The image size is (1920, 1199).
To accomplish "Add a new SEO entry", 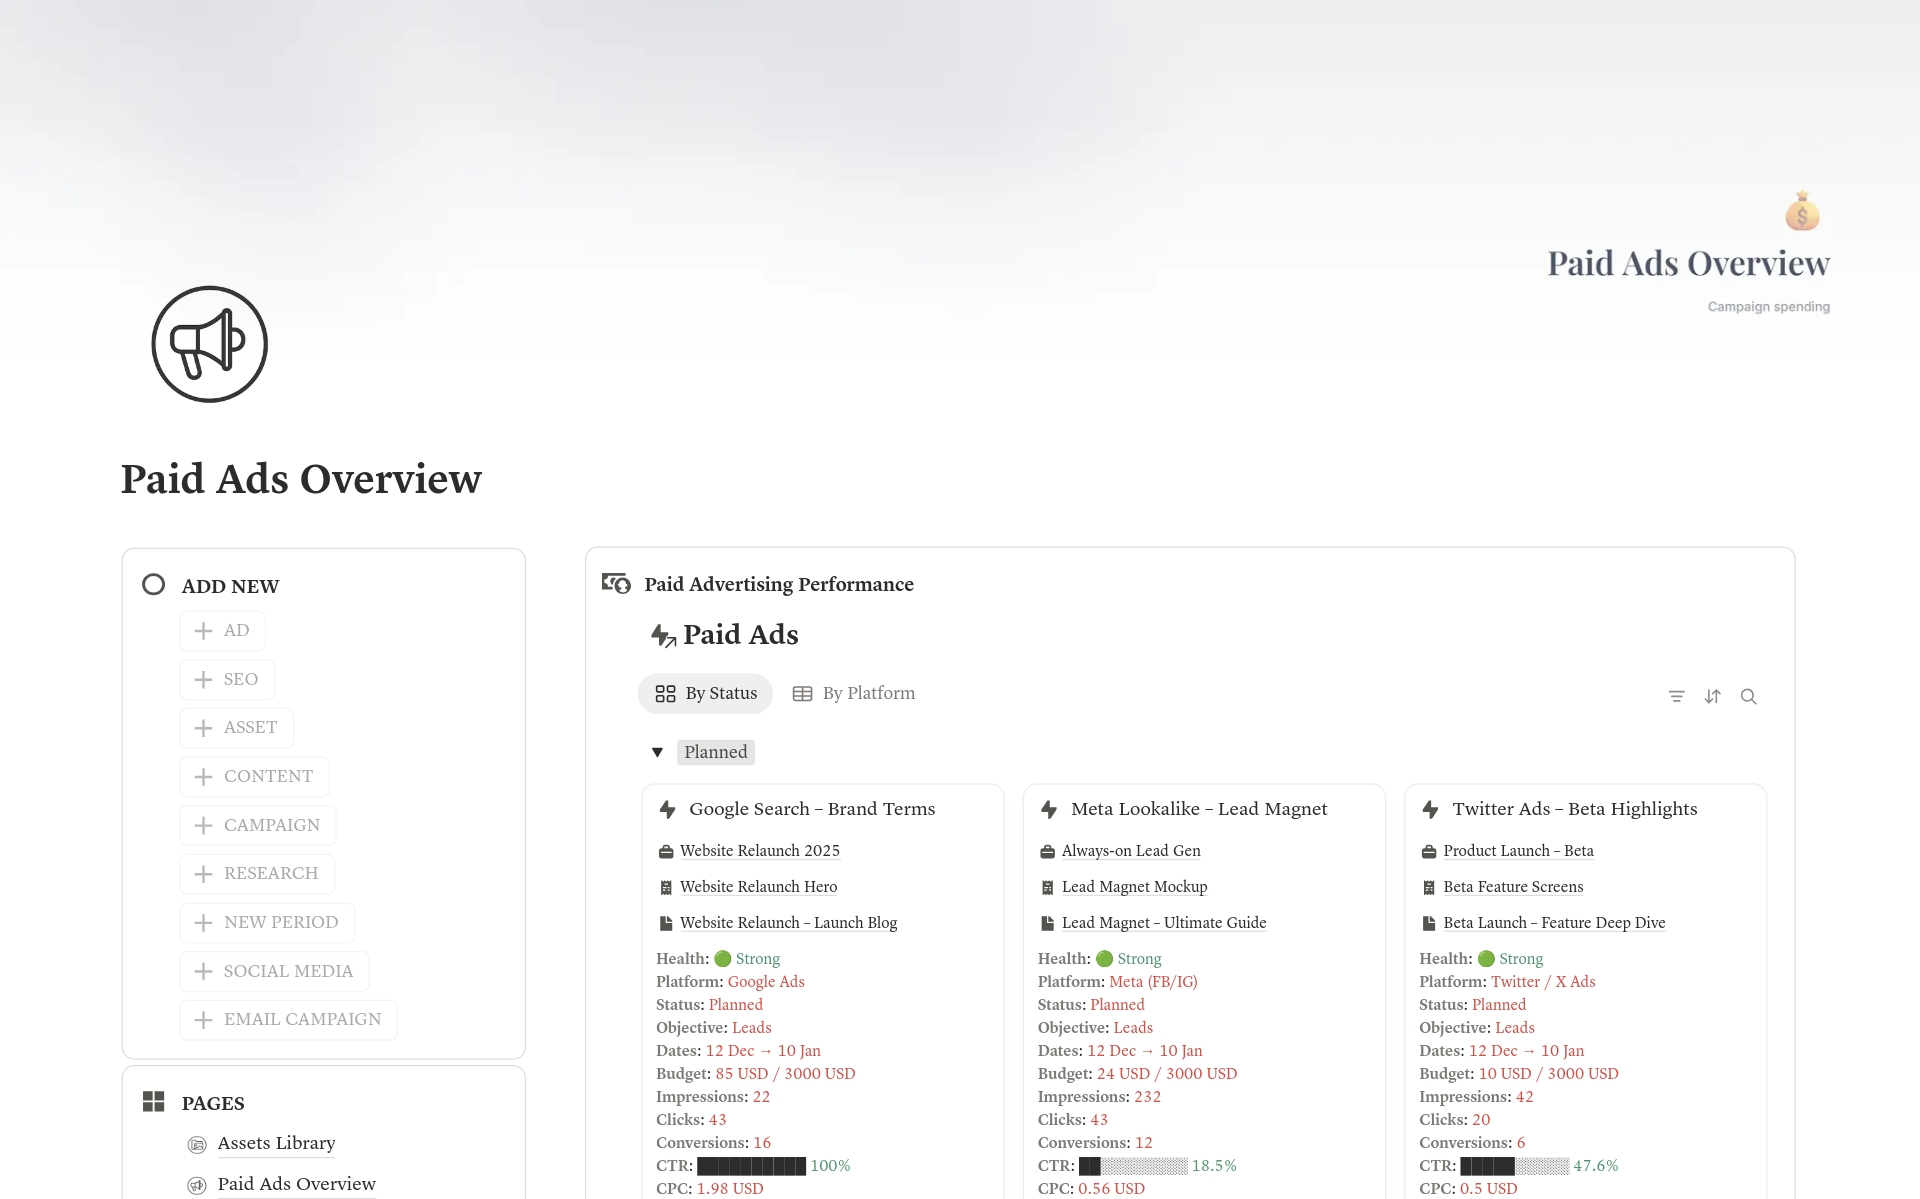I will 227,679.
